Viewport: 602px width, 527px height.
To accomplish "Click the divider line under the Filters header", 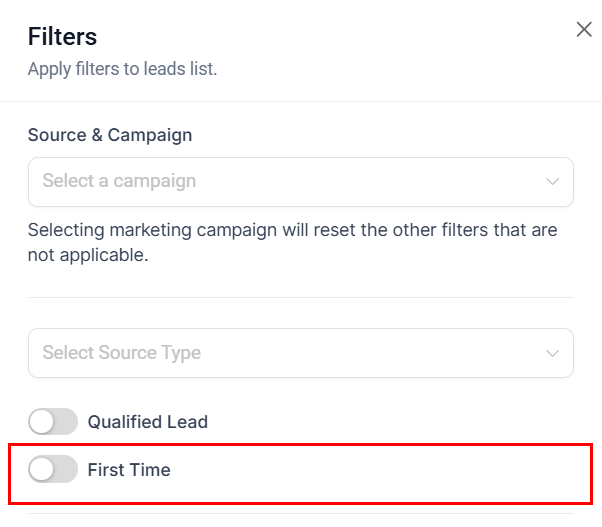I will tap(300, 101).
